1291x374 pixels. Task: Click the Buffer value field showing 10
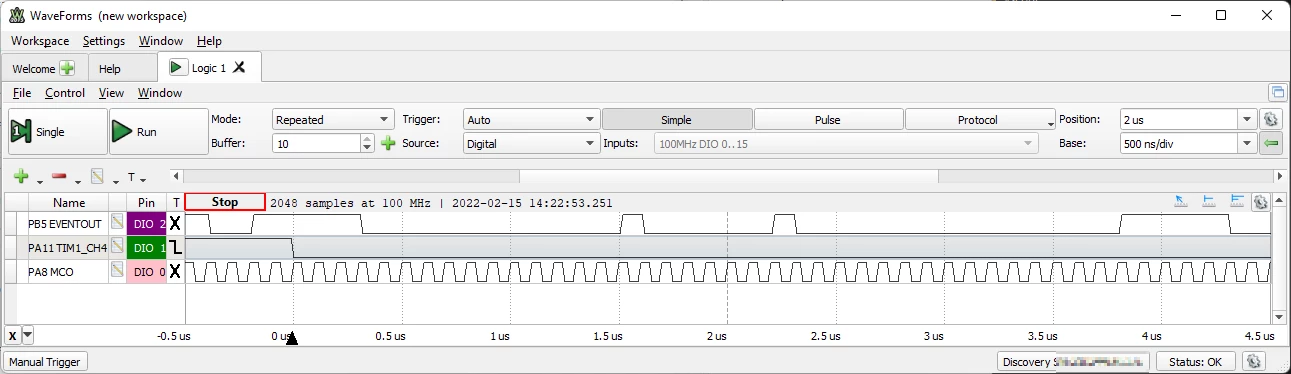[x=315, y=144]
